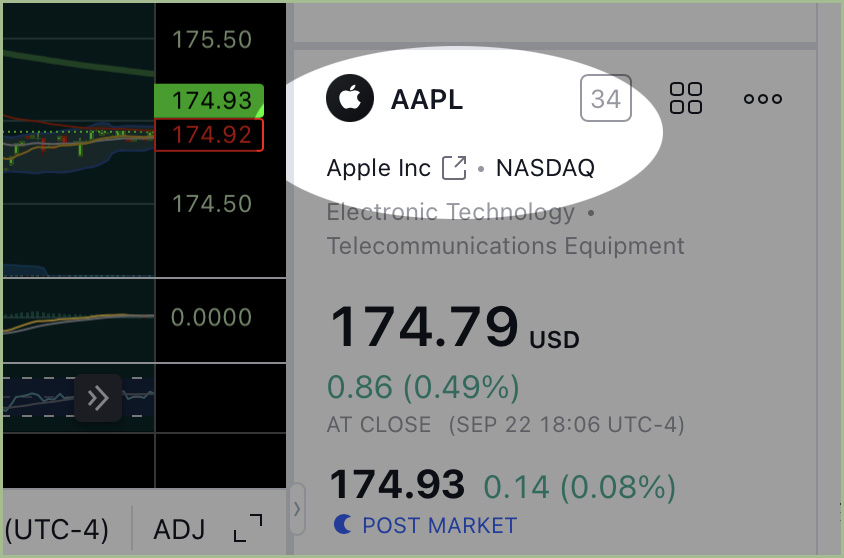Open the four-squares layout grid icon
The width and height of the screenshot is (844, 558).
coord(686,98)
